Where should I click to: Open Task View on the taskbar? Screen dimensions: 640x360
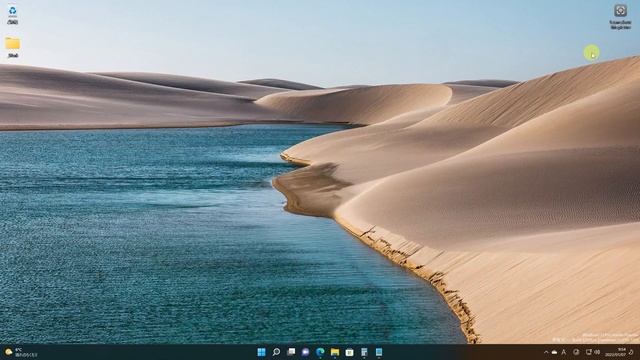point(291,352)
